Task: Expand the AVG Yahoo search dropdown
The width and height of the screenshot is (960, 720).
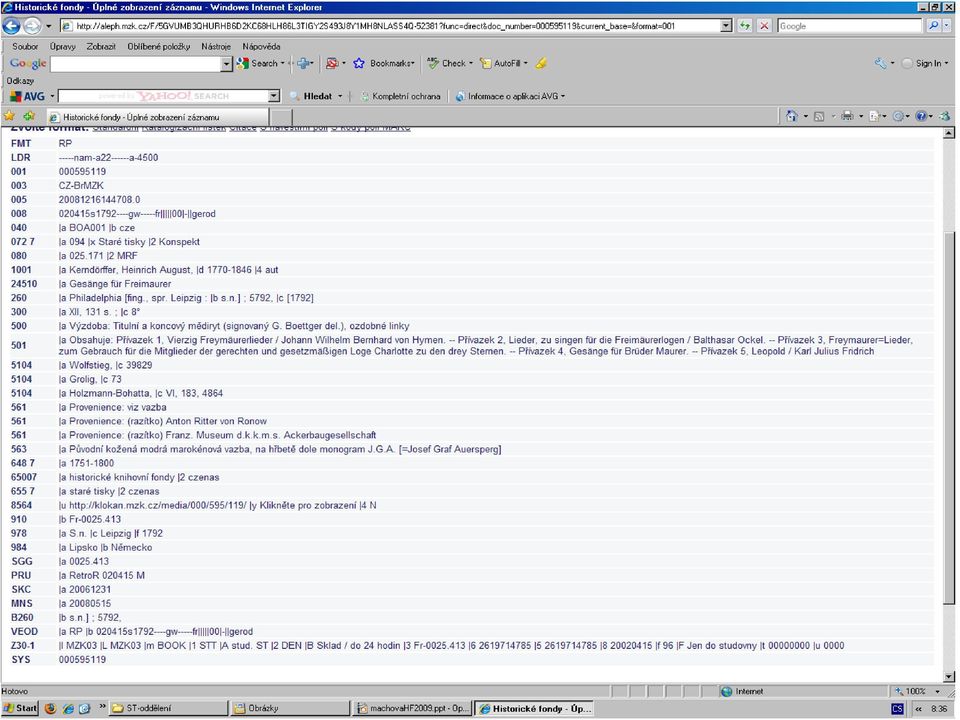Action: tap(274, 96)
